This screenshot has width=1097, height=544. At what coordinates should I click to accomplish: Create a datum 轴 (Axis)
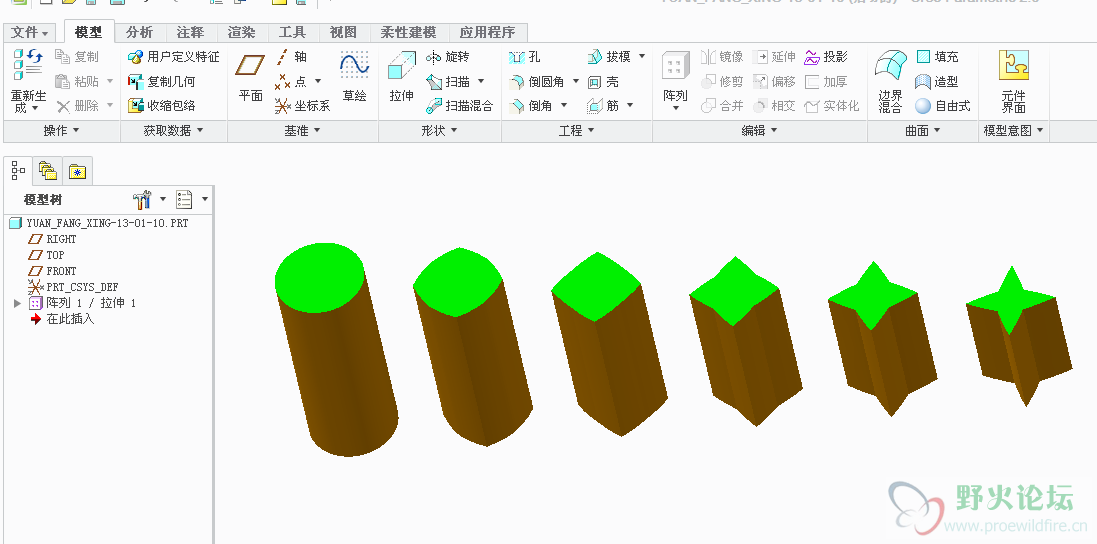pyautogui.click(x=292, y=57)
